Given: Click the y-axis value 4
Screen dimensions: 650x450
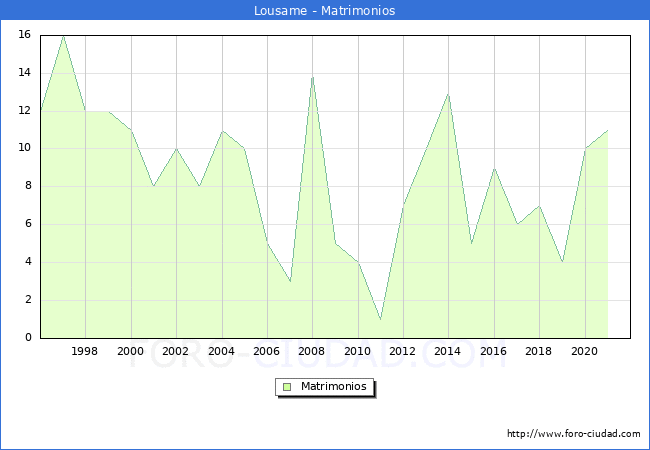Looking at the screenshot, I should point(28,261).
